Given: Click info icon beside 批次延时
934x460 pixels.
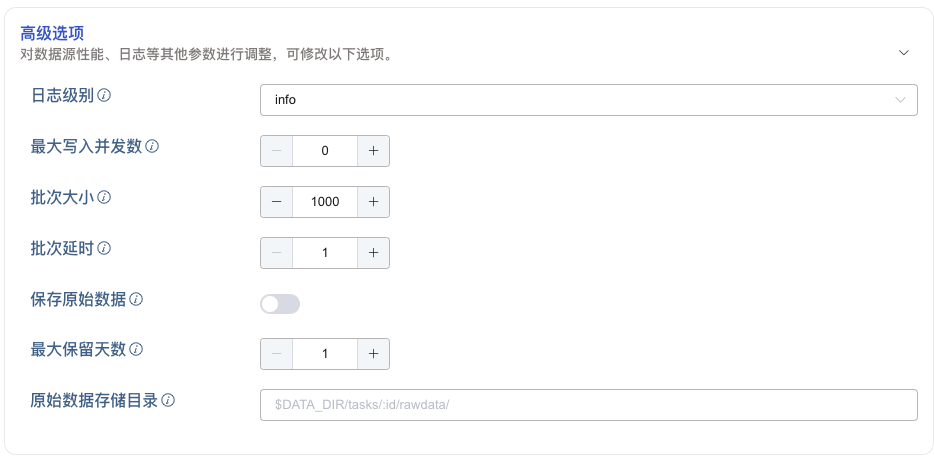Looking at the screenshot, I should pyautogui.click(x=104, y=248).
